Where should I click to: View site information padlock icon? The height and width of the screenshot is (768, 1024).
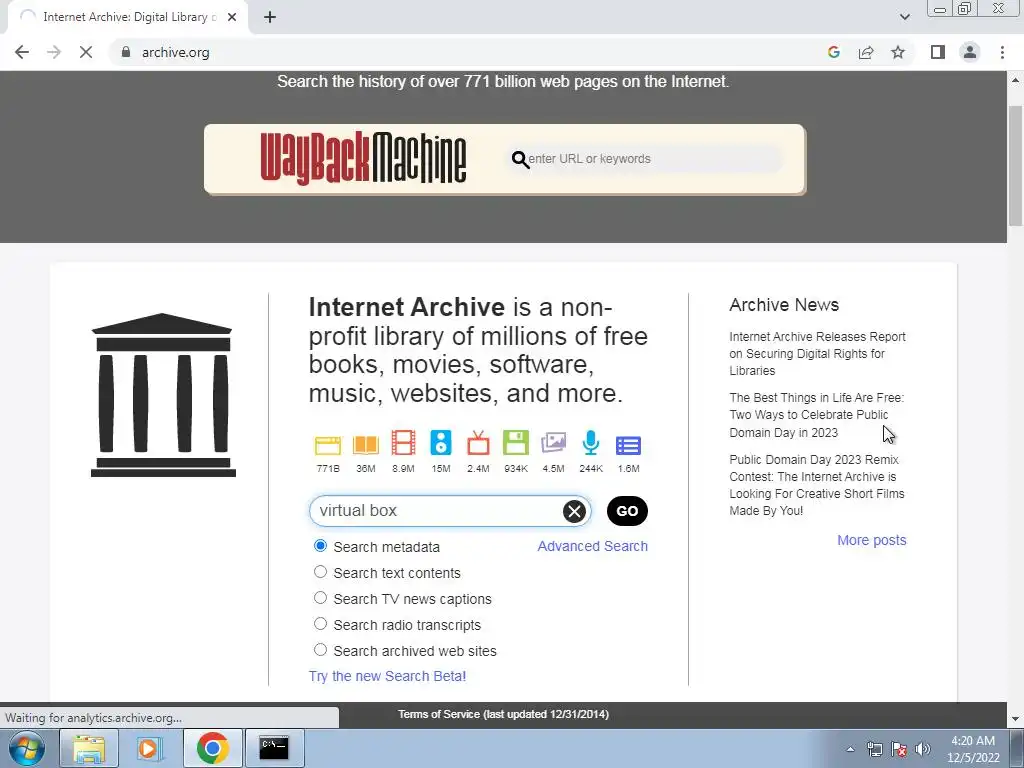click(x=126, y=52)
